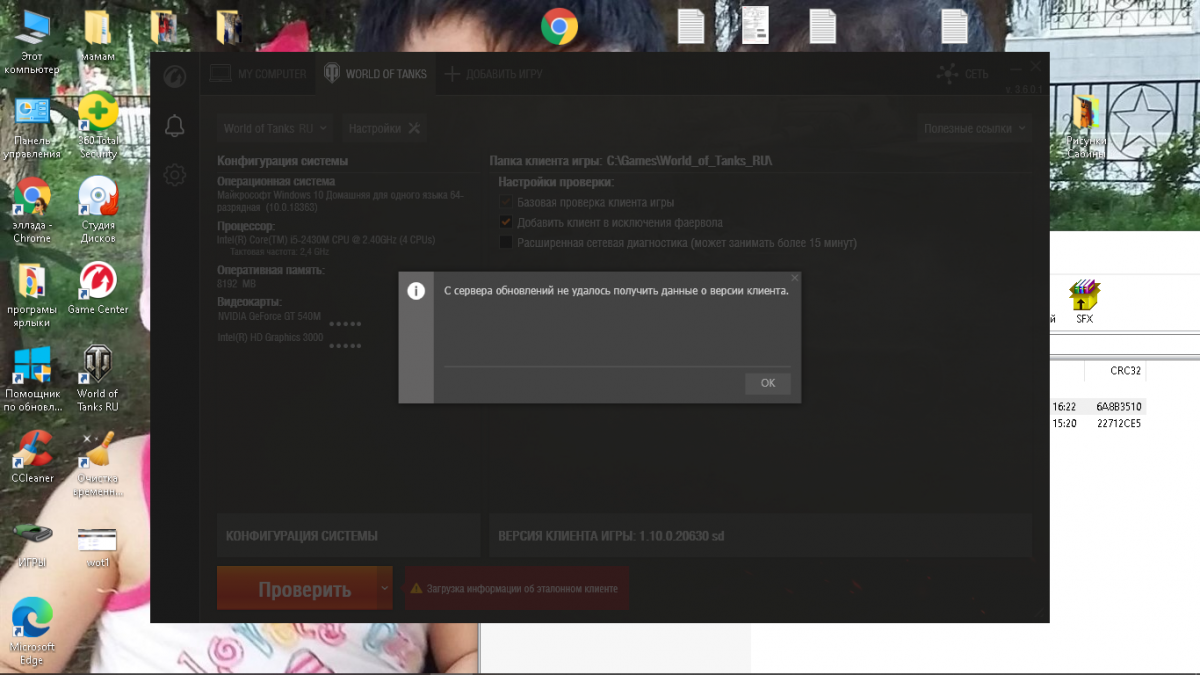Expand the World of Tanks RU dropdown
Viewport: 1200px width, 675px height.
click(275, 128)
